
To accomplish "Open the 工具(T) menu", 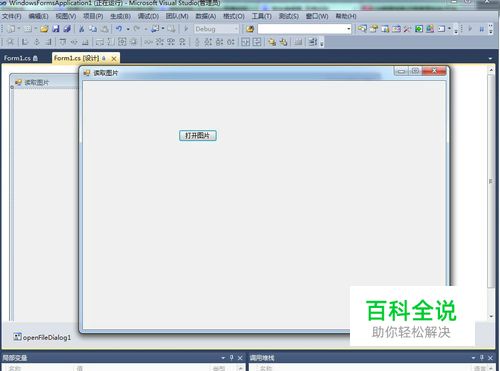I will (262, 16).
